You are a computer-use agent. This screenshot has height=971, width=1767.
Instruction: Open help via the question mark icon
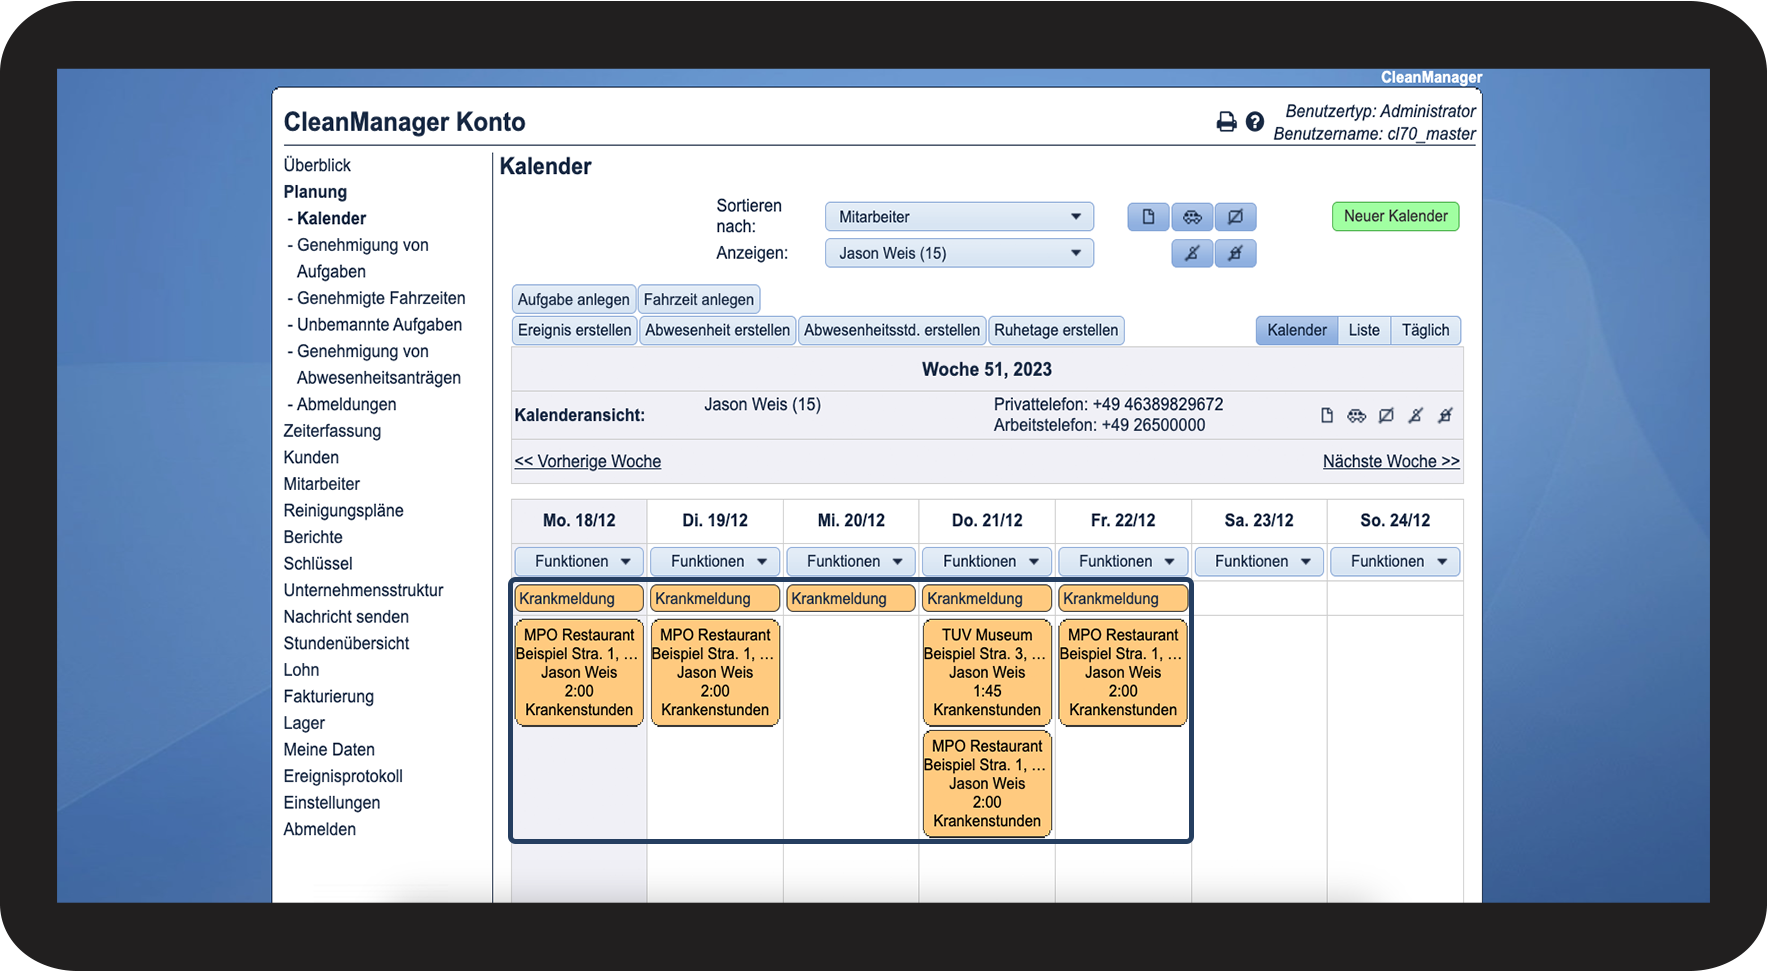coord(1255,122)
